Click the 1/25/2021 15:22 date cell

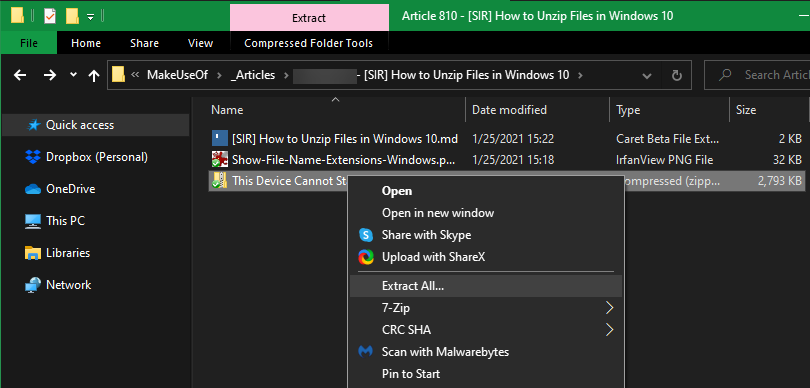[513, 138]
